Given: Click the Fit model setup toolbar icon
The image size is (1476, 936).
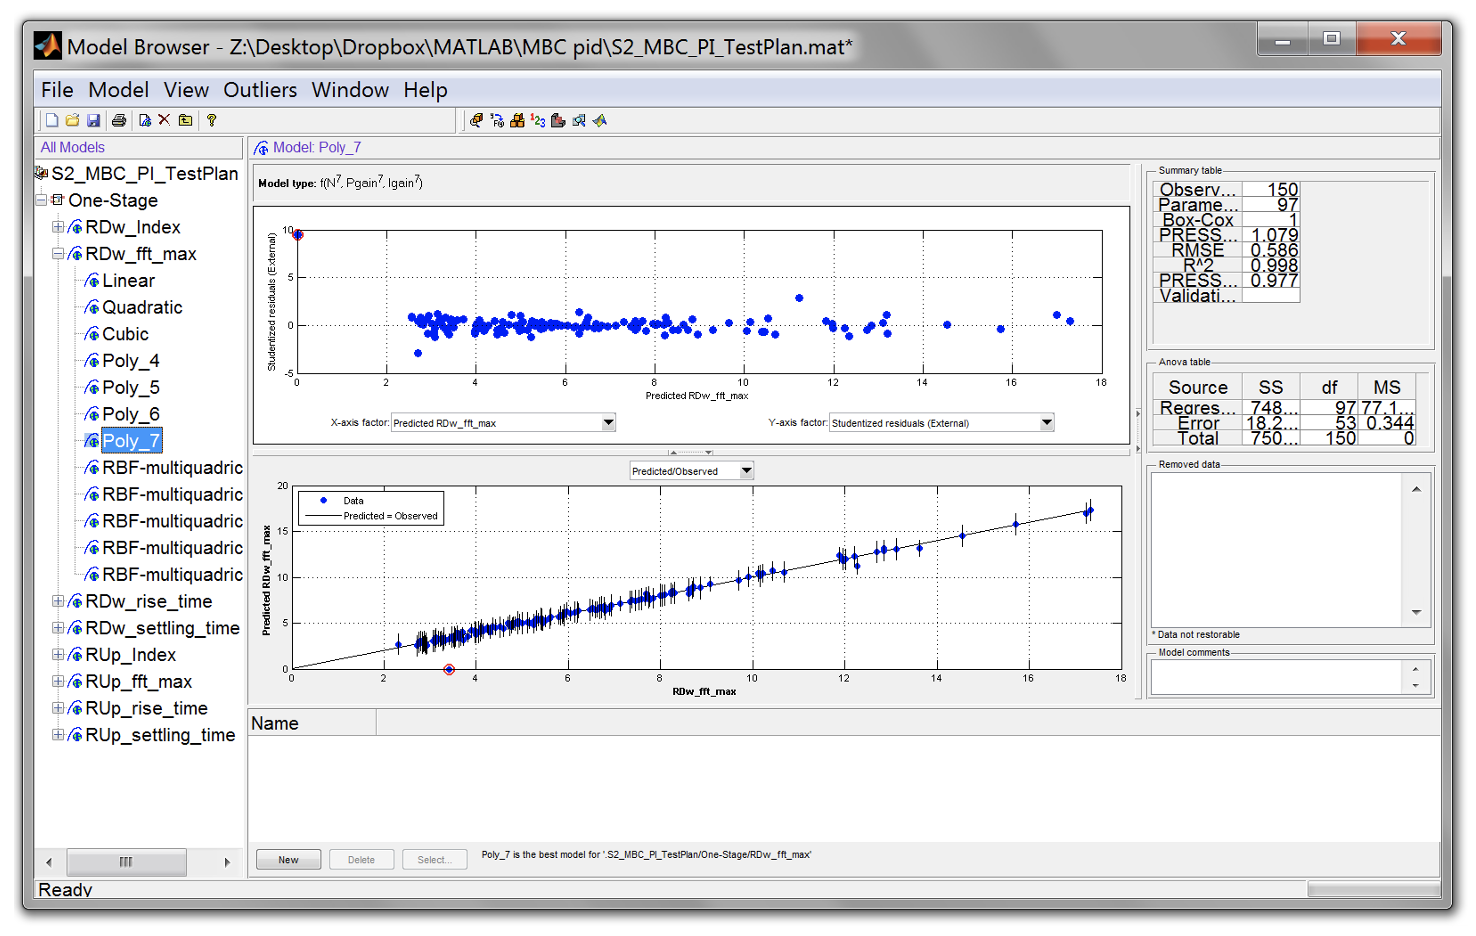Looking at the screenshot, I should [497, 120].
